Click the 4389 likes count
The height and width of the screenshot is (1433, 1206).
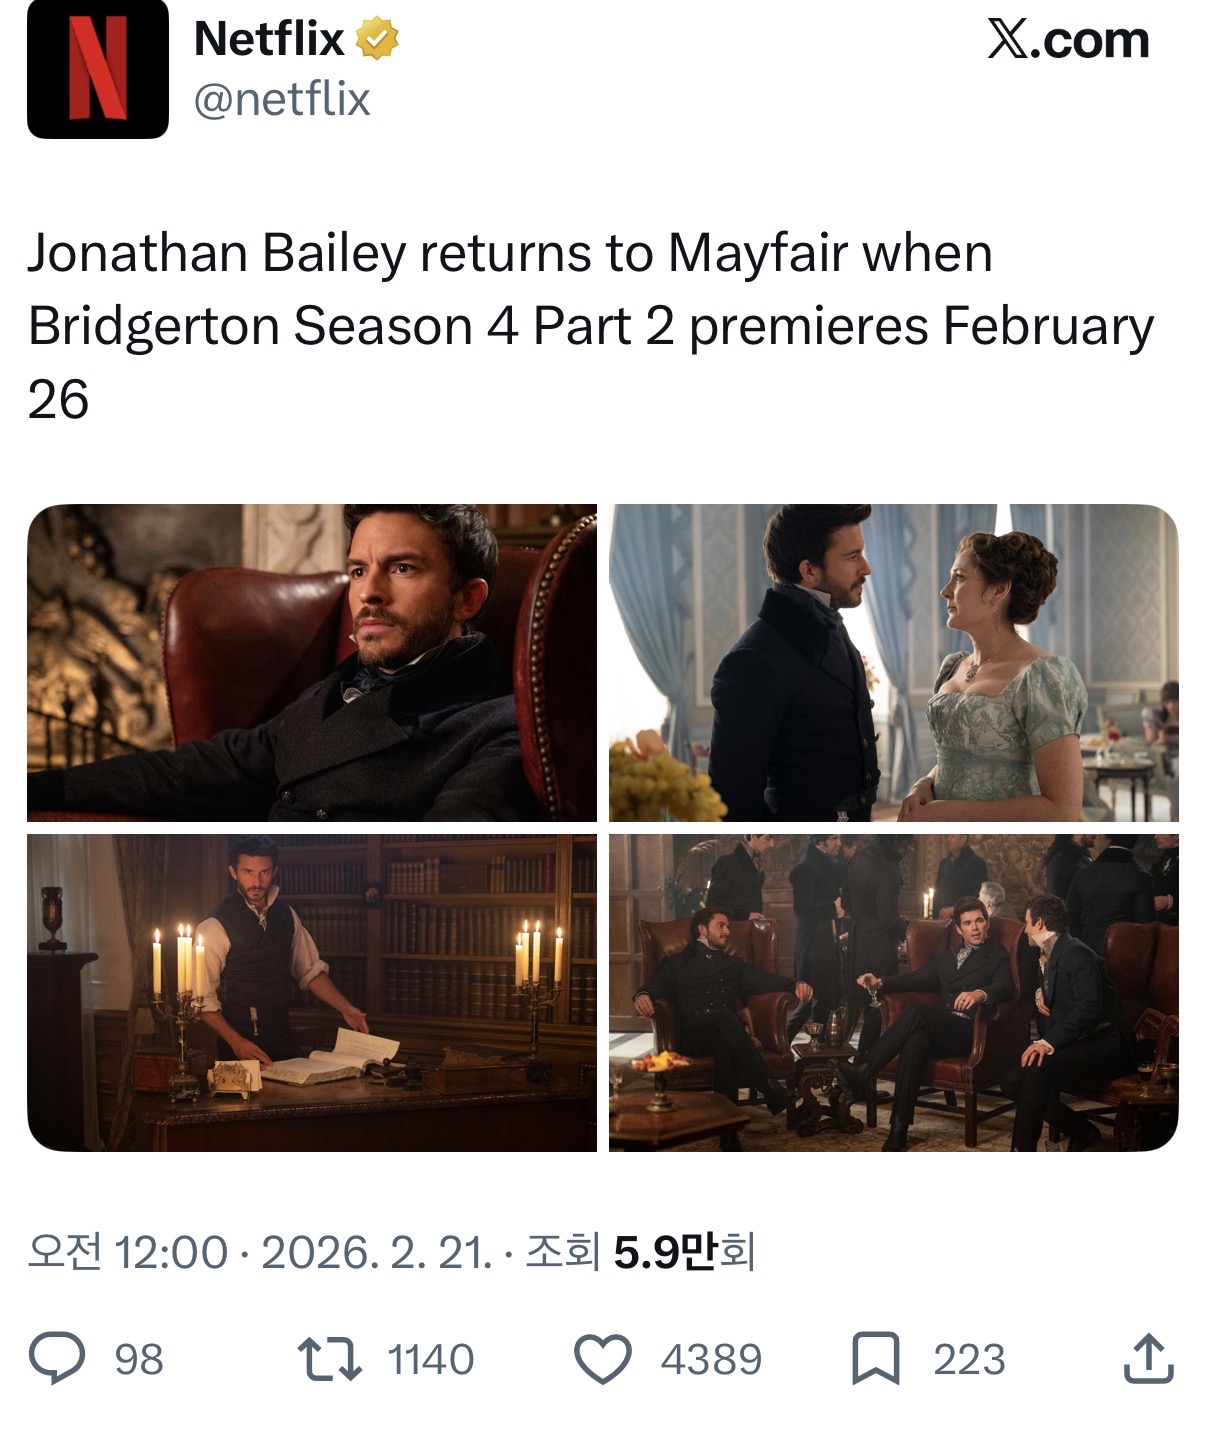(711, 1360)
